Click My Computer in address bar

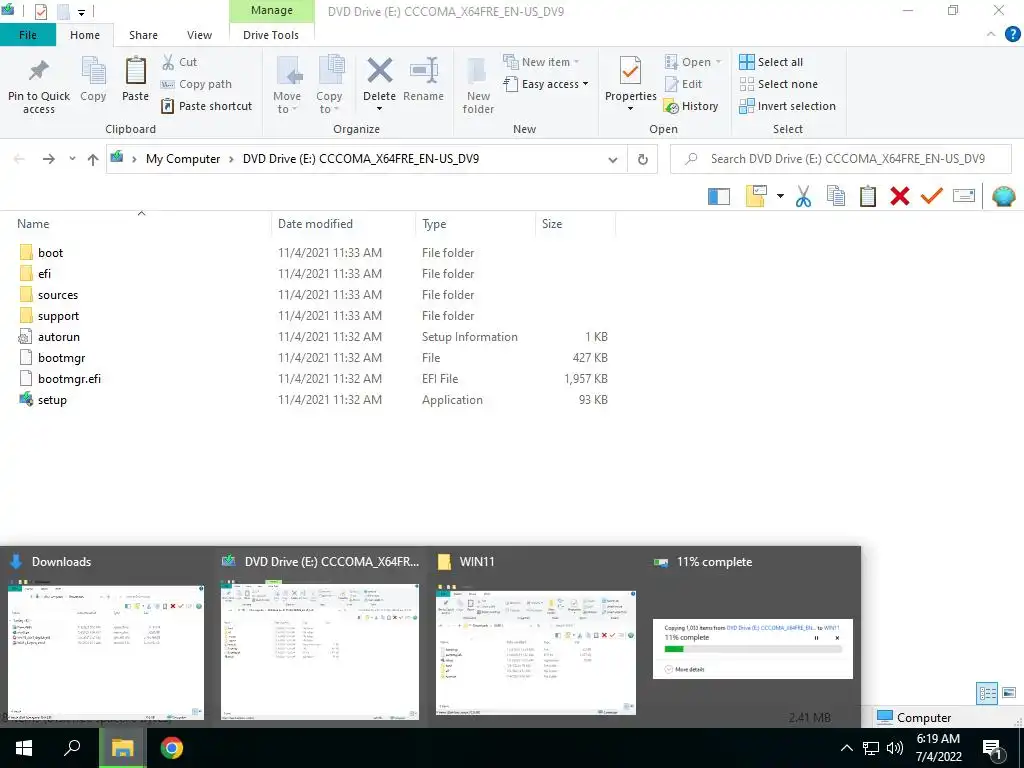click(183, 159)
